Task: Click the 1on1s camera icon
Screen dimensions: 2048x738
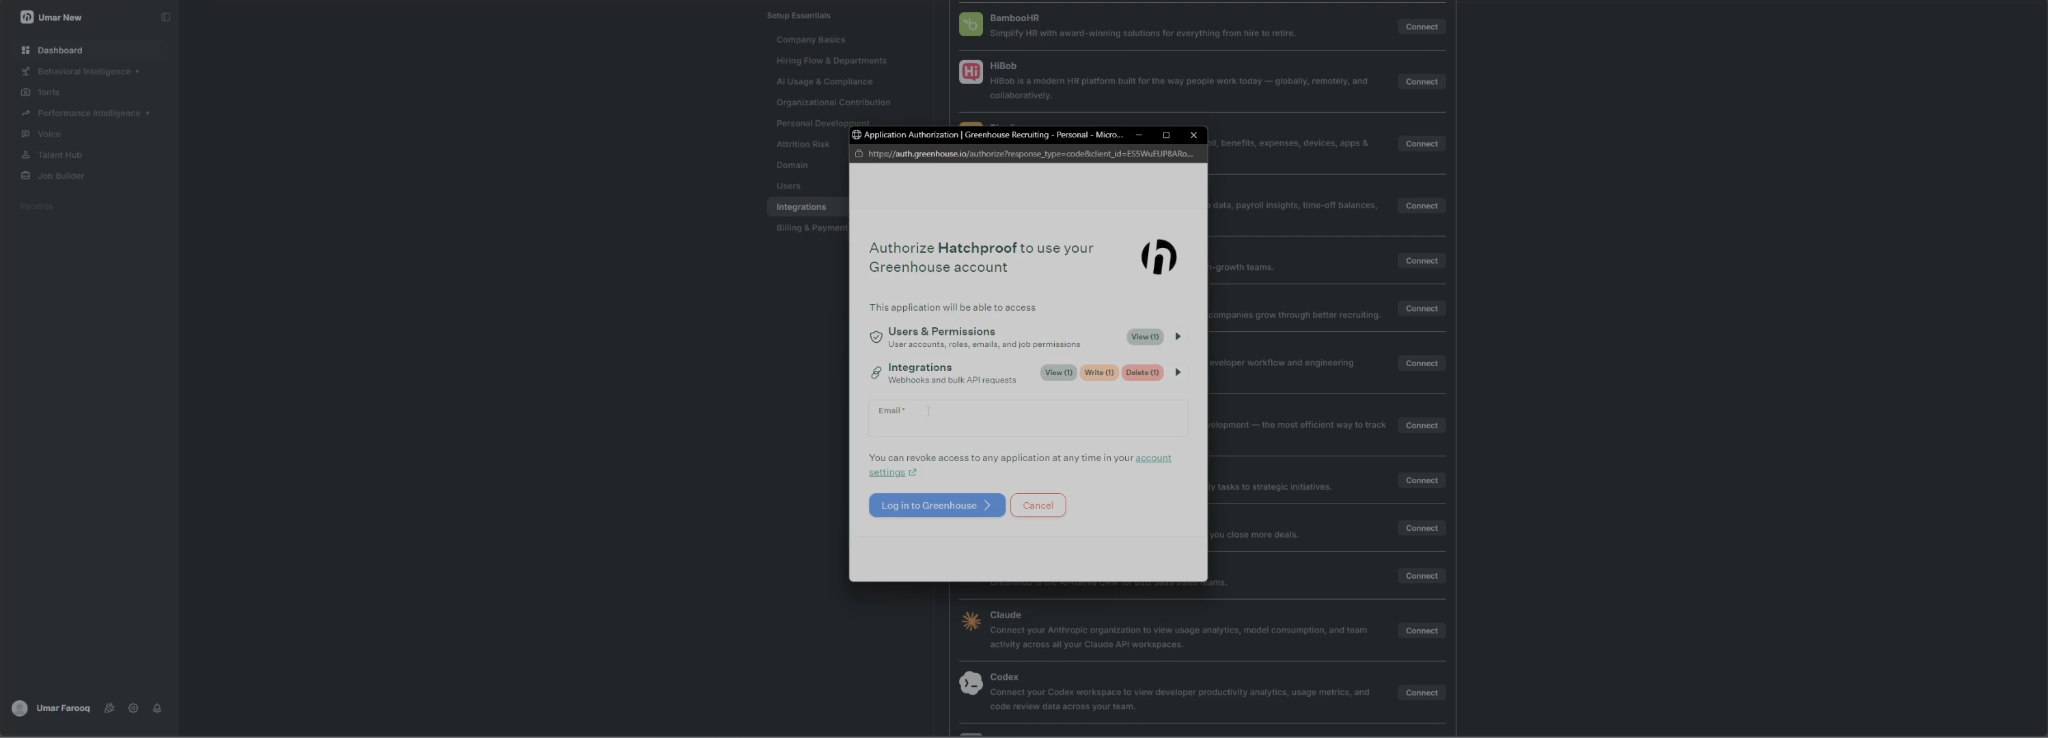Action: click(26, 92)
